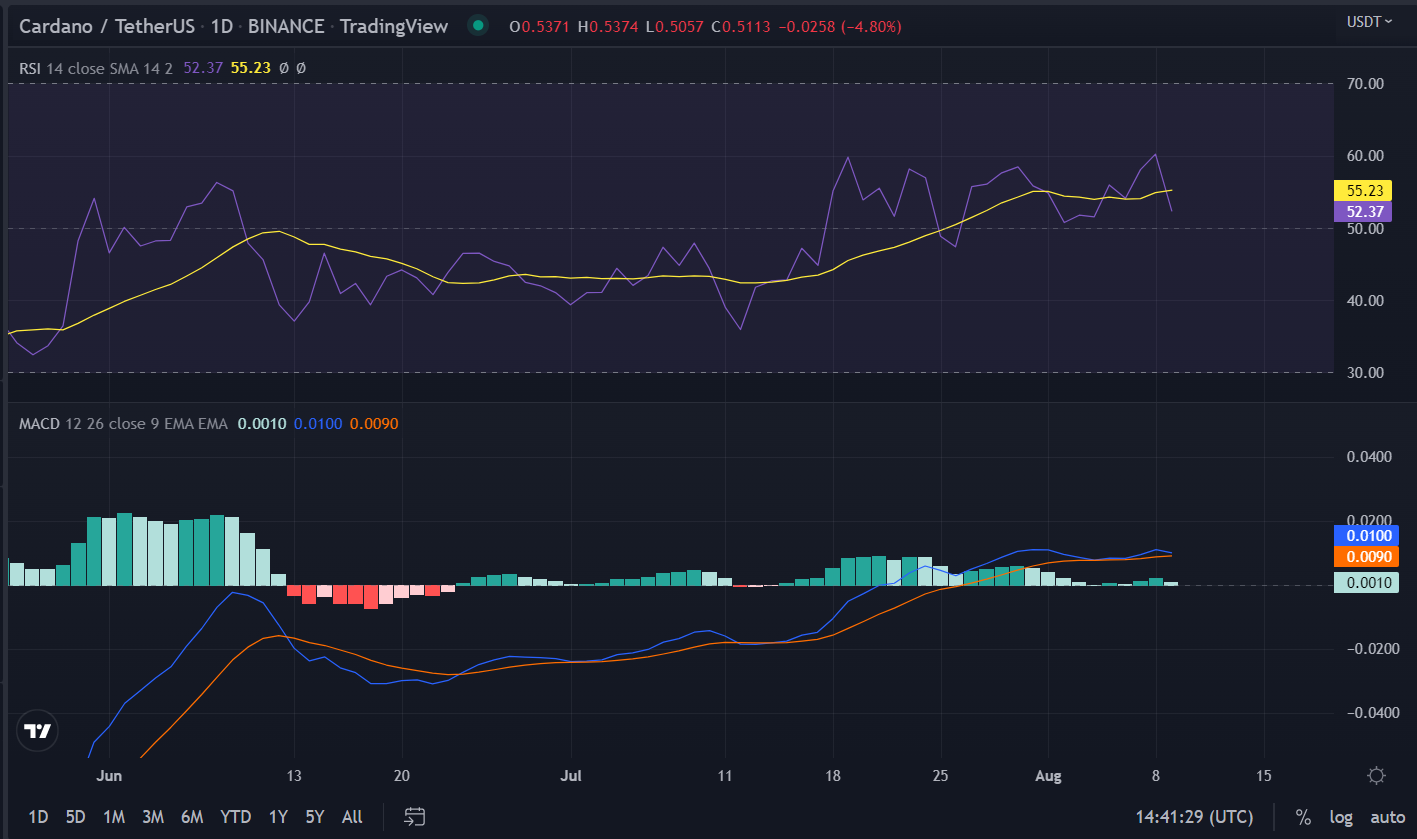The image size is (1417, 839).
Task: Select the 1D time range
Action: click(x=38, y=816)
